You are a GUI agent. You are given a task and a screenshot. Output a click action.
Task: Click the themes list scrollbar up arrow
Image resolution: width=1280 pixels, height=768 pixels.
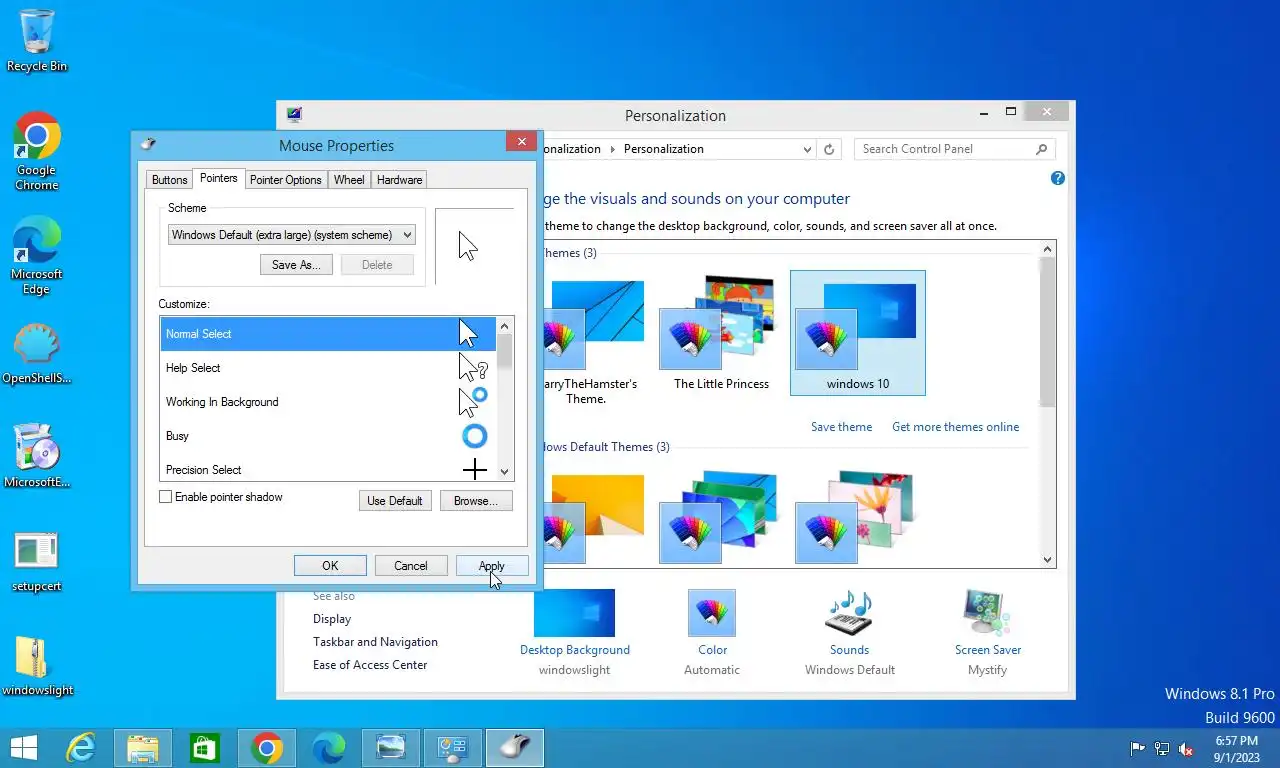[x=1047, y=249]
